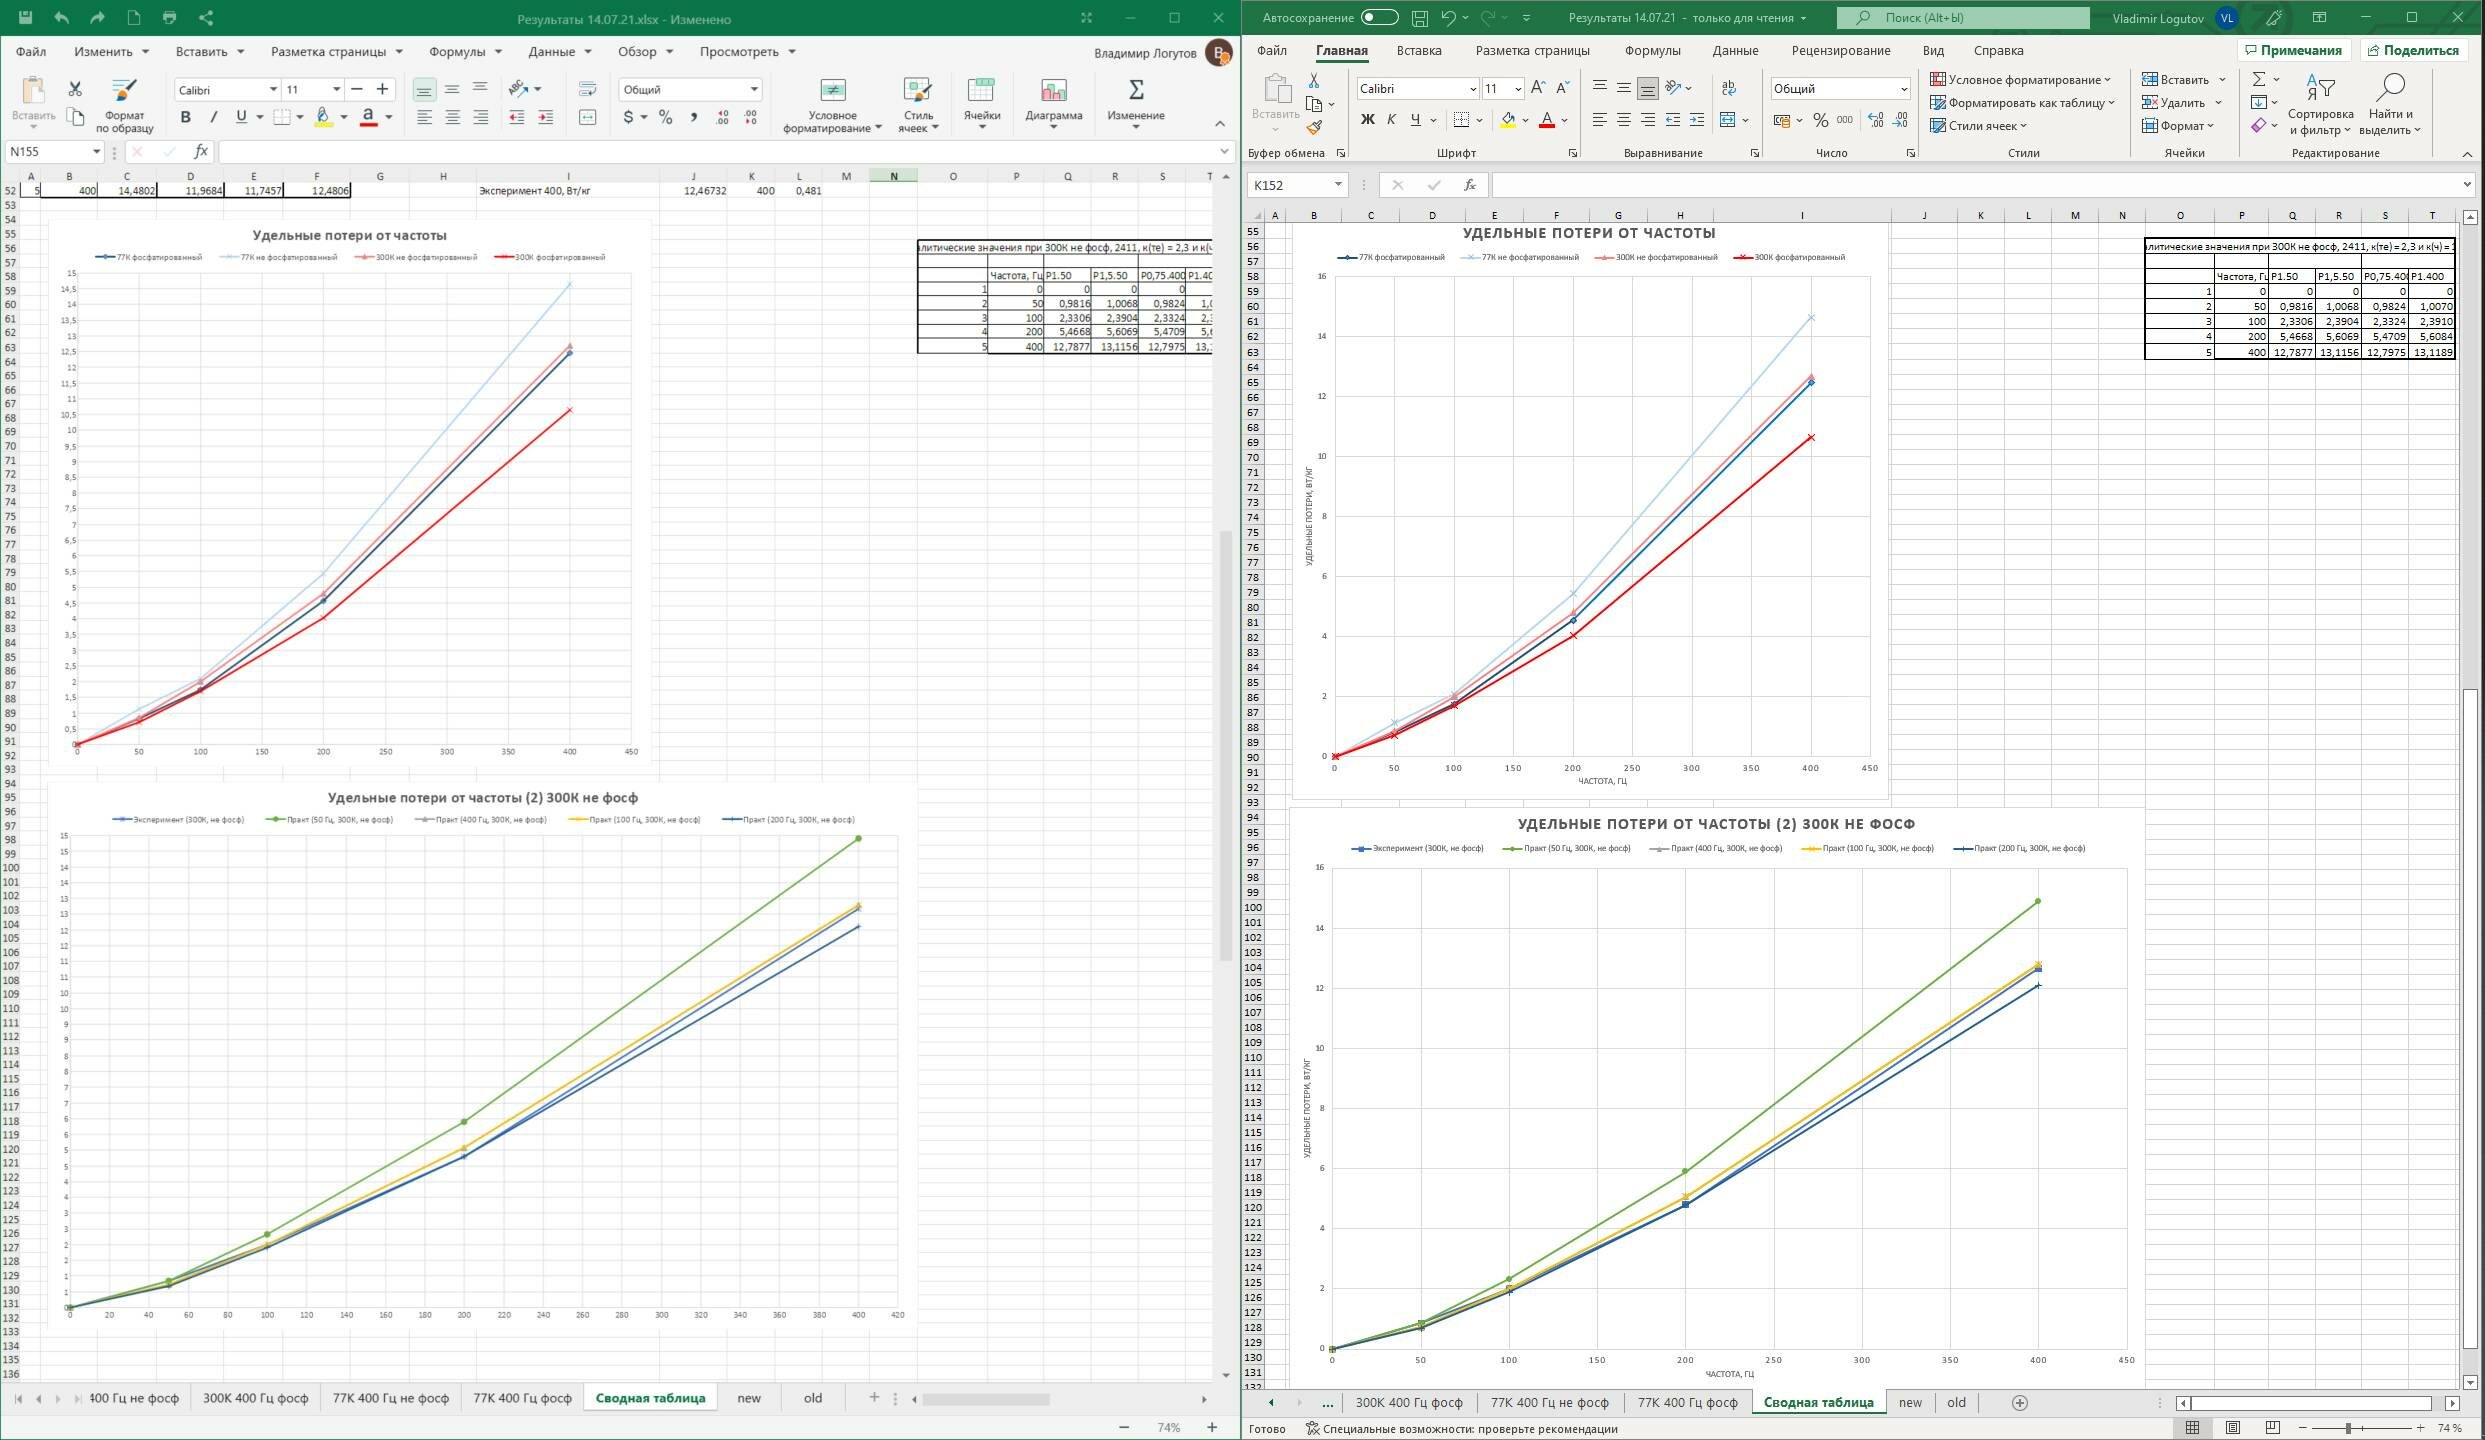
Task: Toggle italic К in right window
Action: tap(1391, 120)
